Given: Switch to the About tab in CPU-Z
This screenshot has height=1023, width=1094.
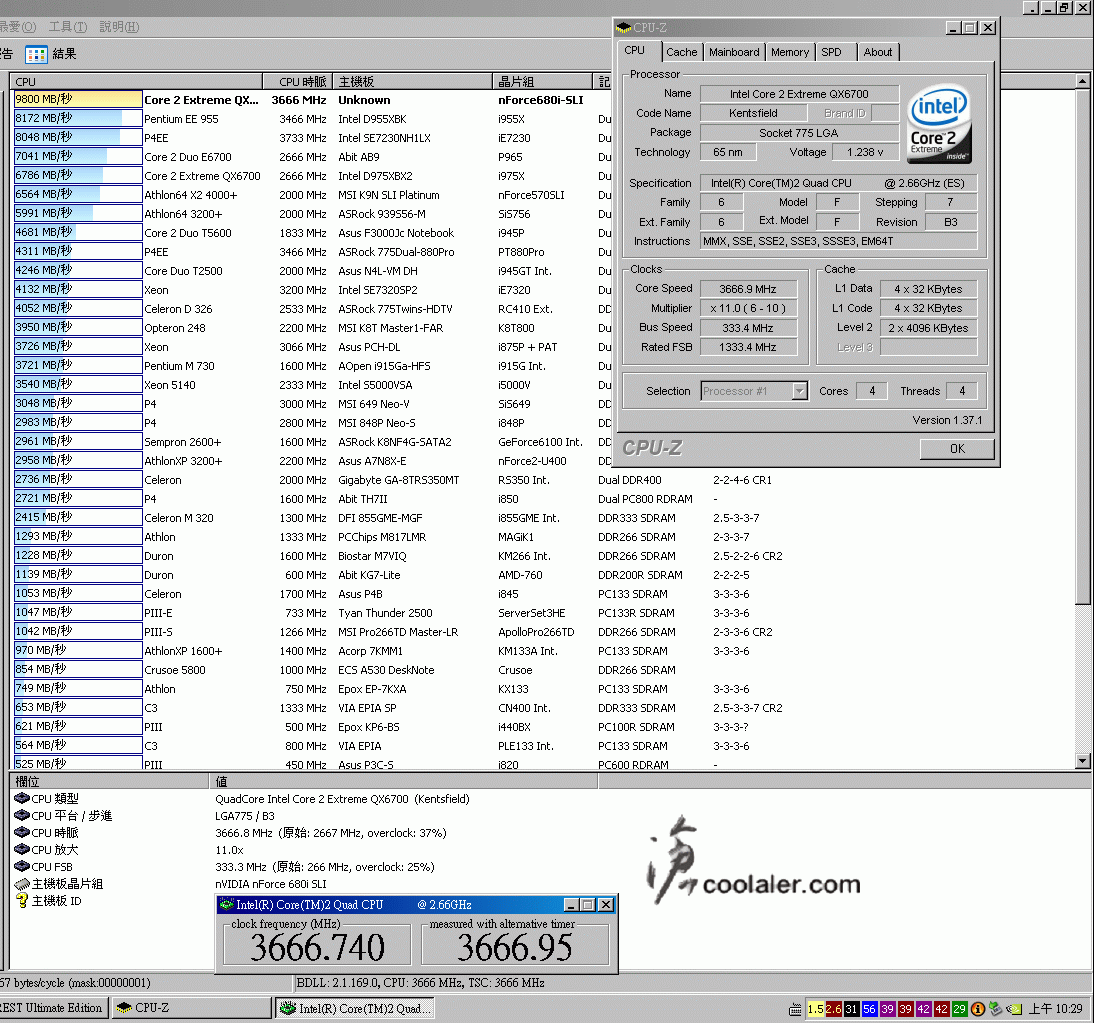Looking at the screenshot, I should point(878,52).
